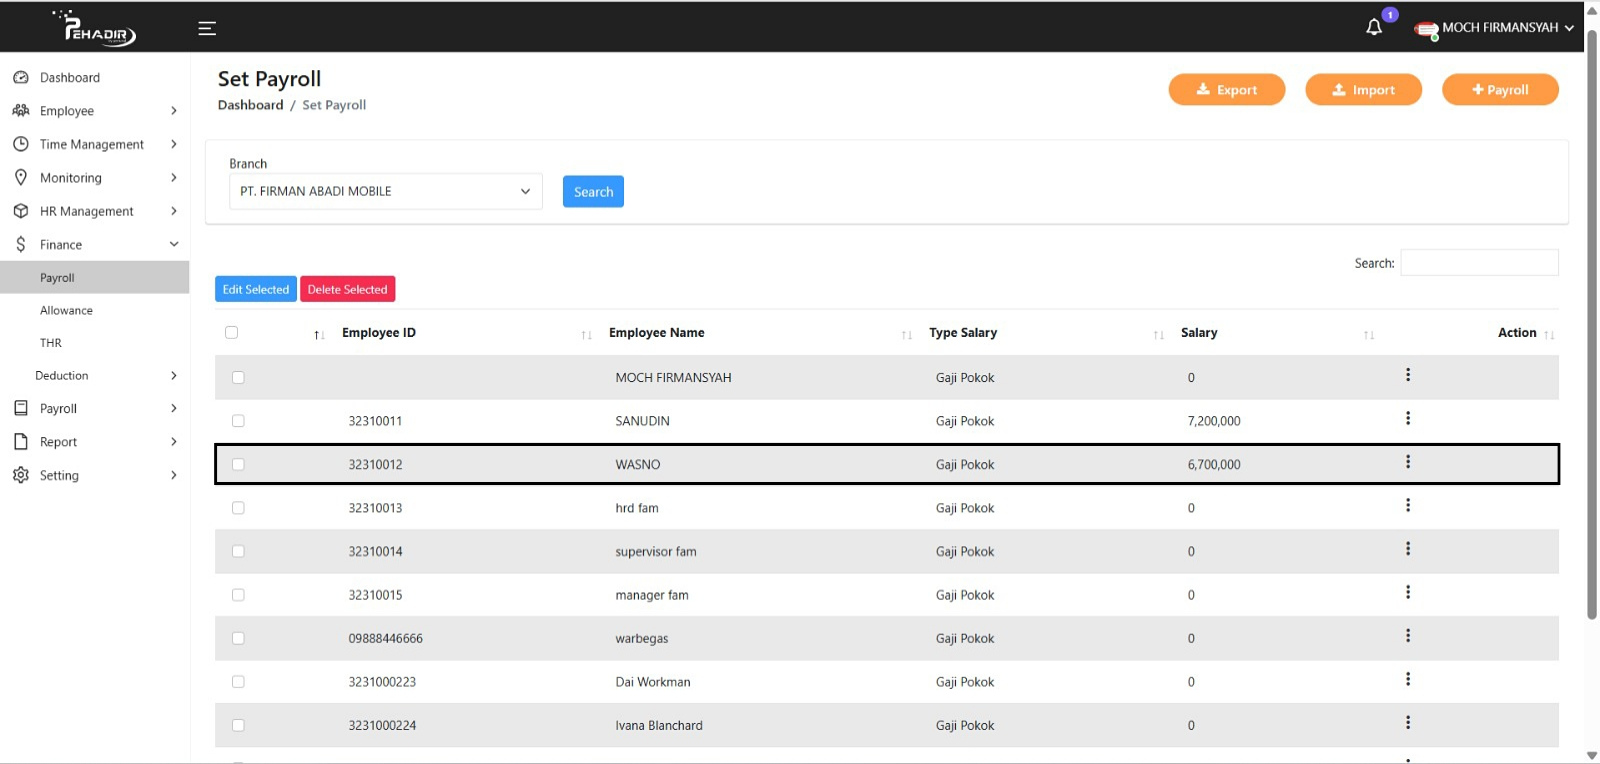Open the MOCH FIRMANSYAH user dropdown

pyautogui.click(x=1496, y=28)
